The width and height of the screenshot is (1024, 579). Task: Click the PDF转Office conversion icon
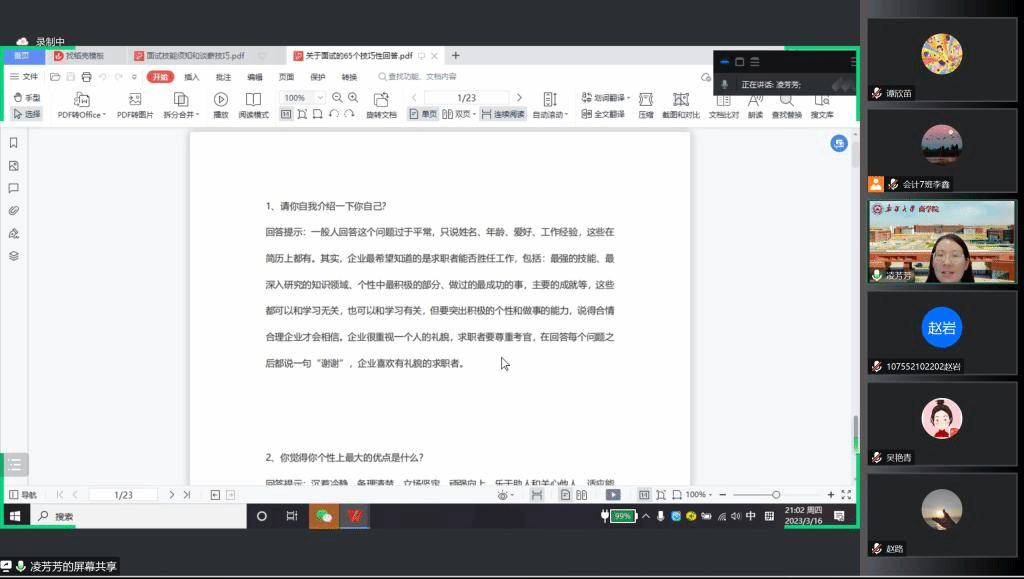81,99
